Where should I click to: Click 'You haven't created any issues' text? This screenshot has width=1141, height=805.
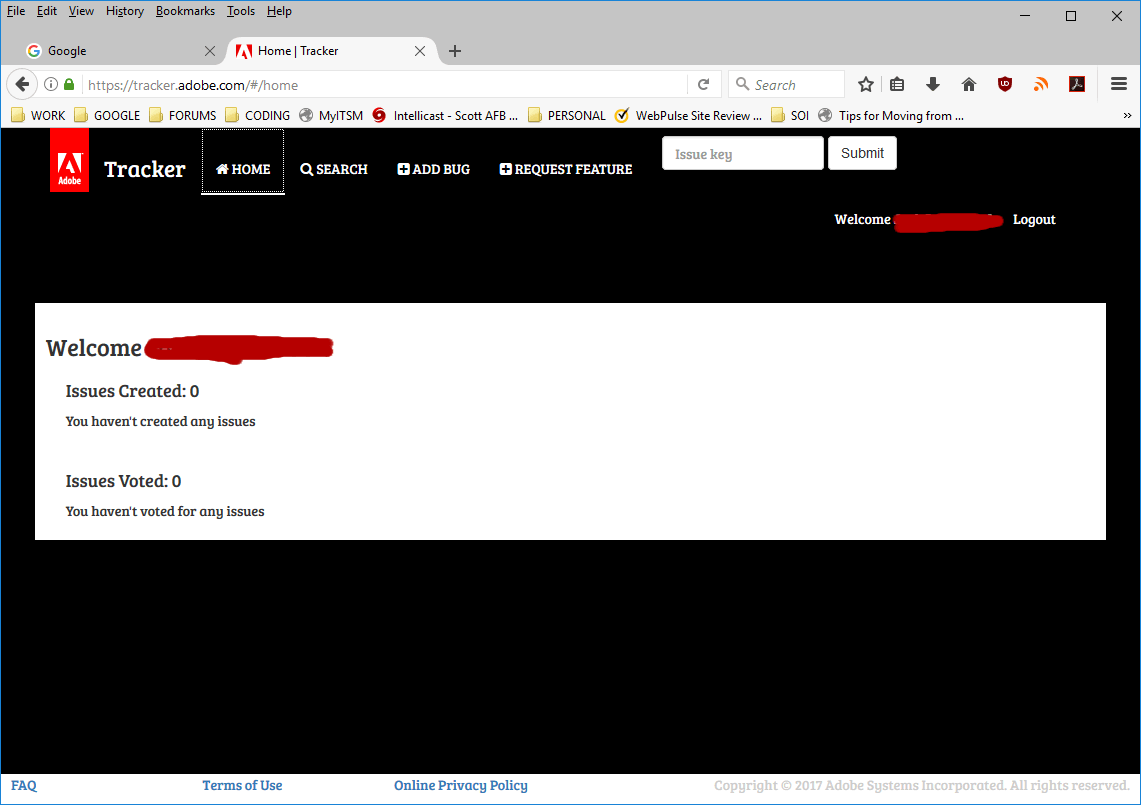coord(161,421)
